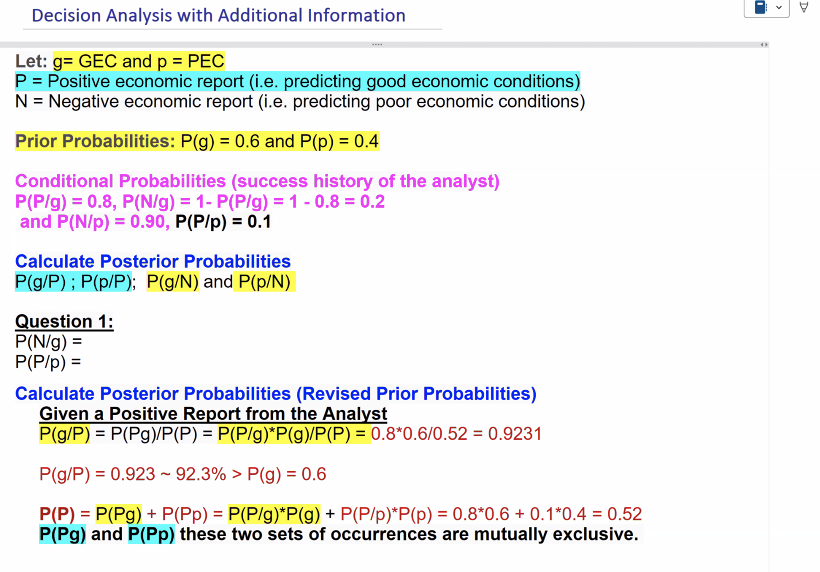Click the left-right arrows on the gray bar
The height and width of the screenshot is (572, 820).
click(x=764, y=44)
